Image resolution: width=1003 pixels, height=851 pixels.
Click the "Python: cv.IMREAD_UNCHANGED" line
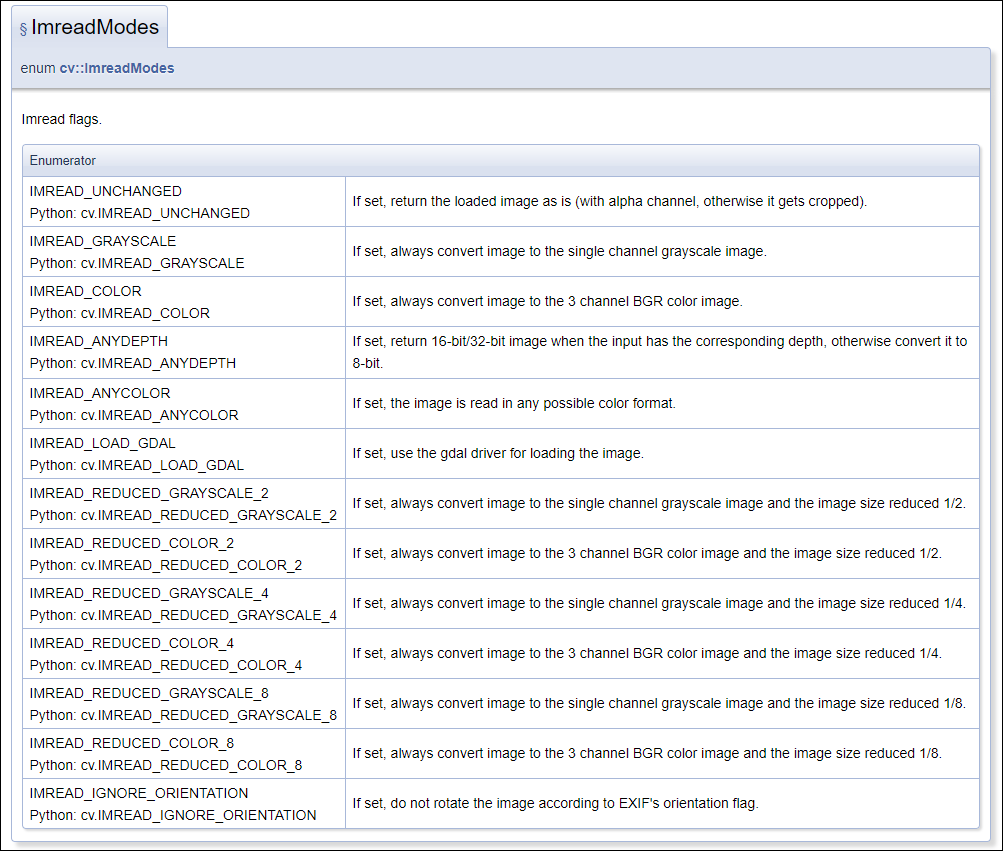[x=140, y=213]
